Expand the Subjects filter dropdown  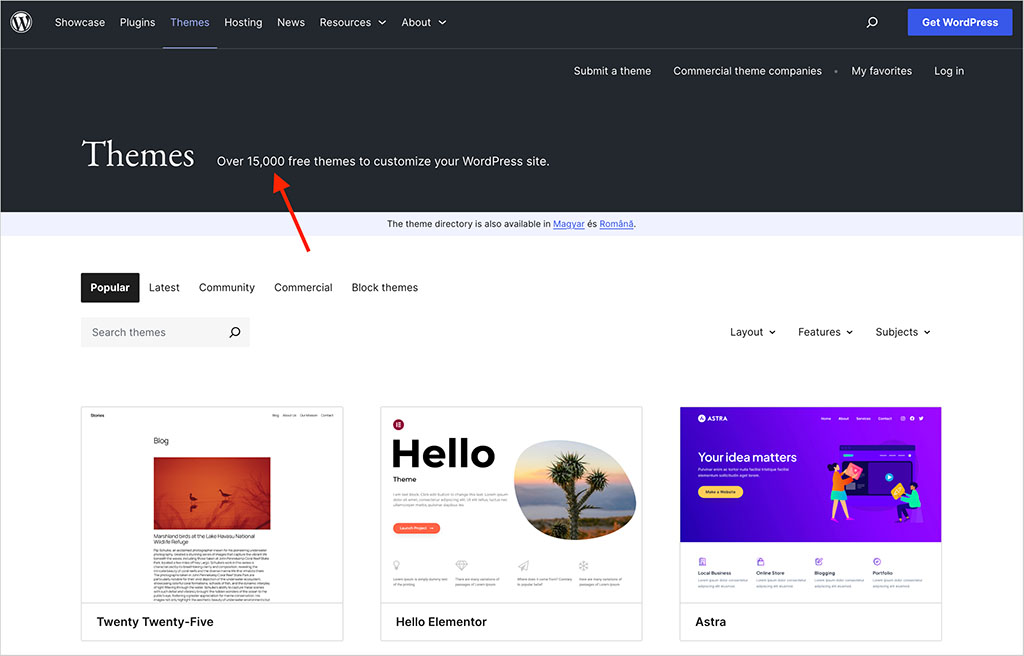[903, 332]
